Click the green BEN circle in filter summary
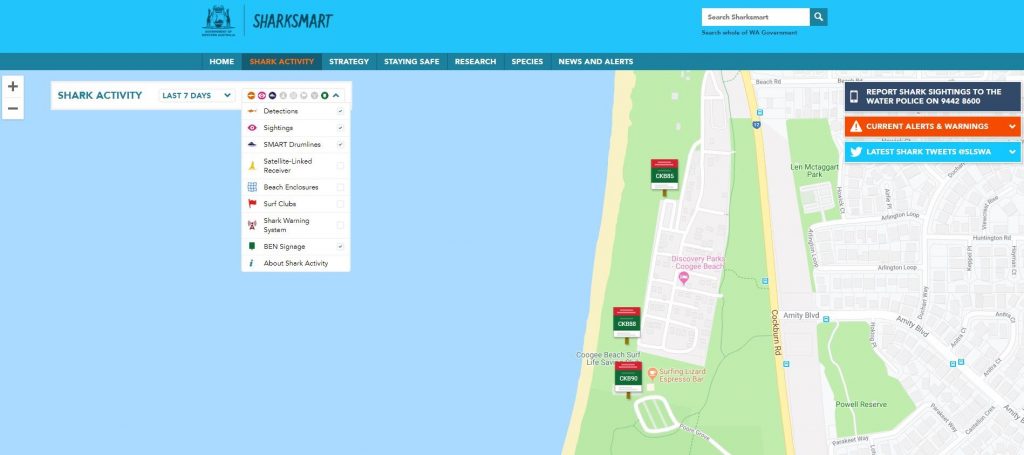1024x455 pixels. click(x=325, y=95)
